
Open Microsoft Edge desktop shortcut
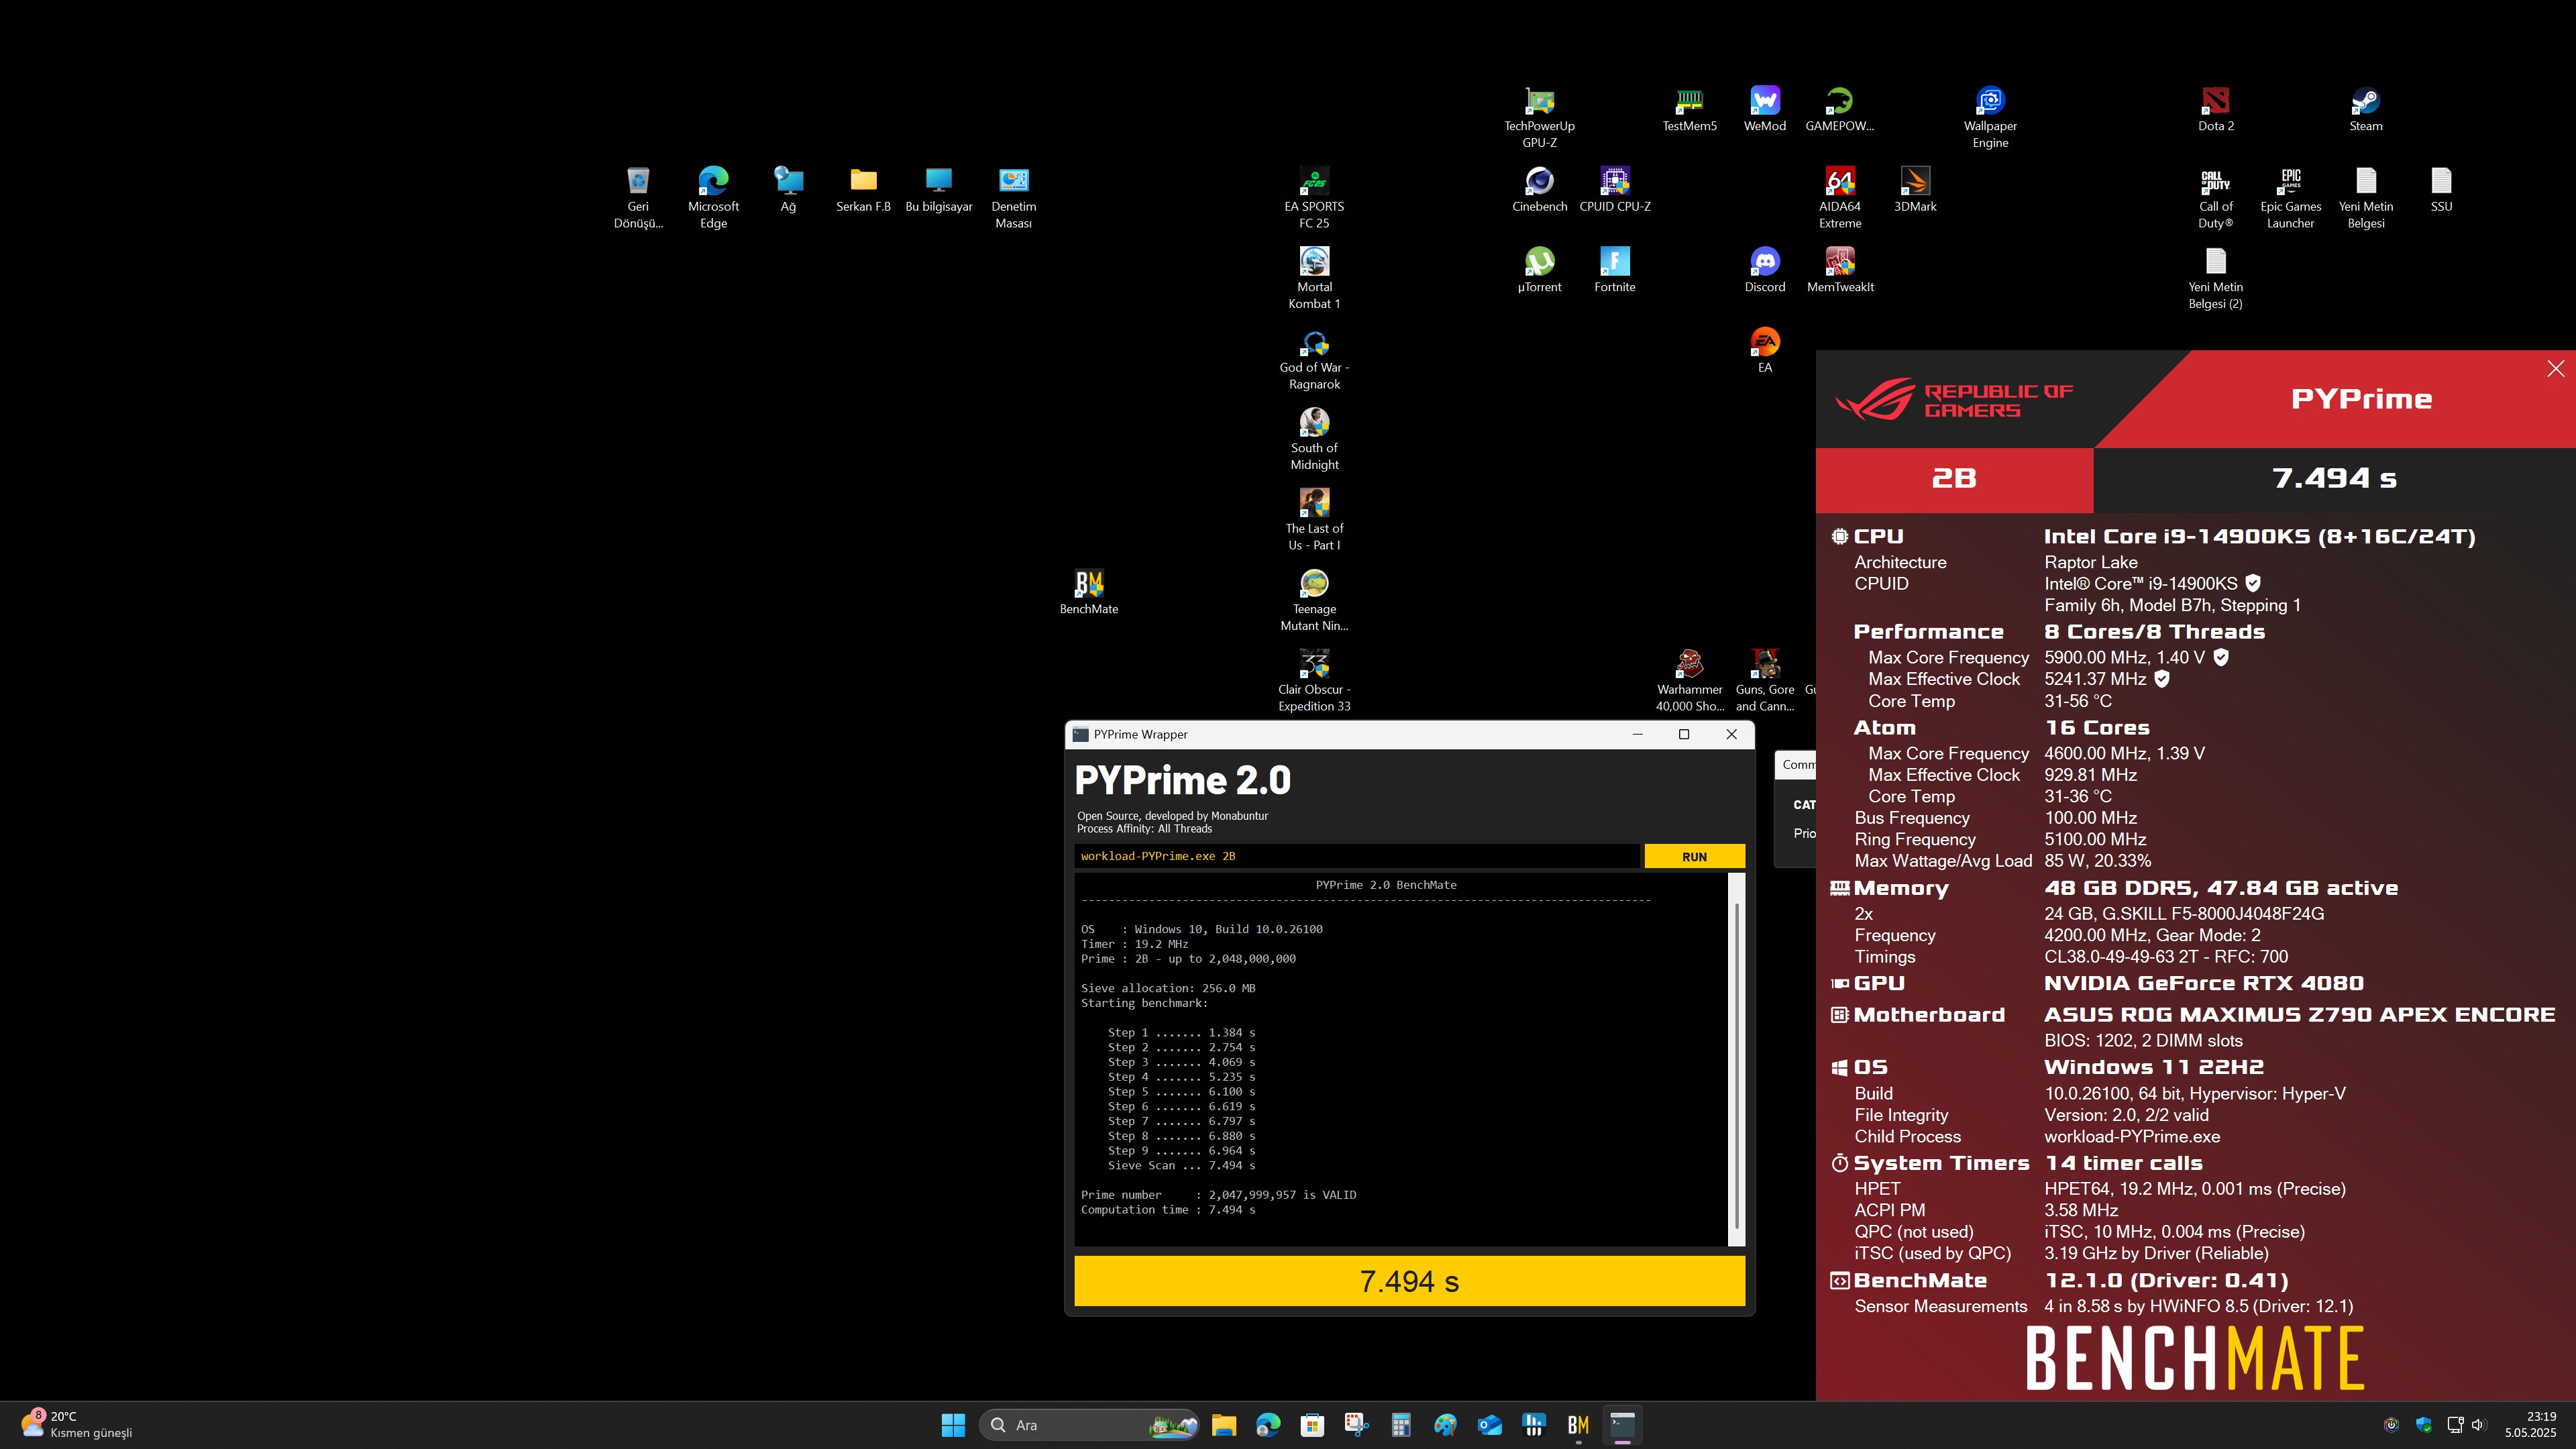pyautogui.click(x=713, y=197)
